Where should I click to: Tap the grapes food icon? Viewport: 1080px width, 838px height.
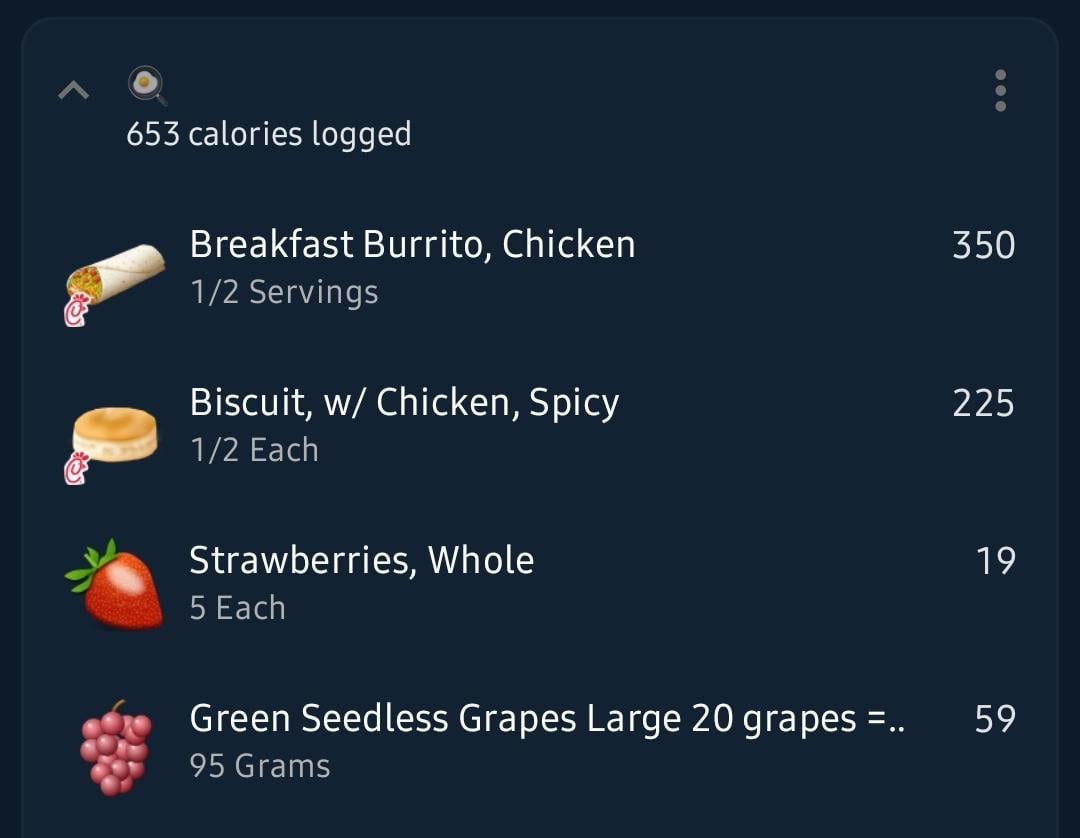coord(116,748)
